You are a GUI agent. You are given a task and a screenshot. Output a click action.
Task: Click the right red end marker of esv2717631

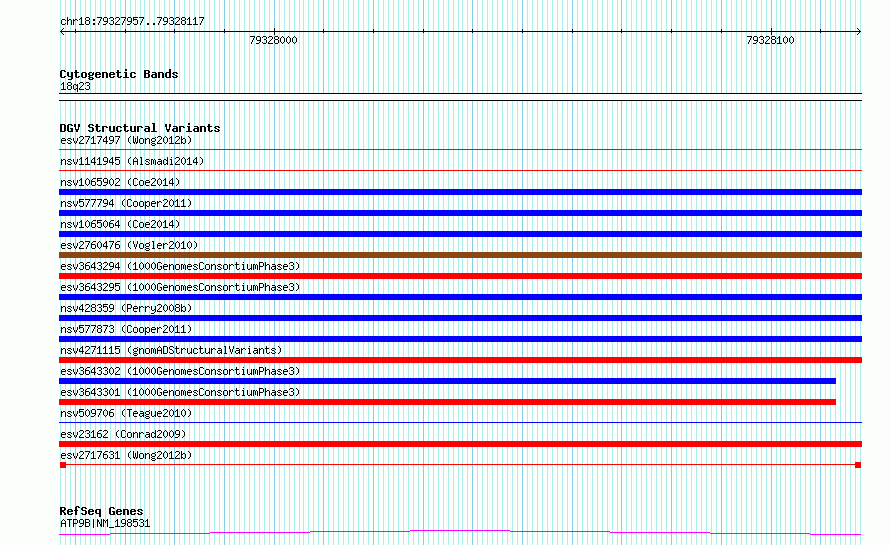click(858, 465)
